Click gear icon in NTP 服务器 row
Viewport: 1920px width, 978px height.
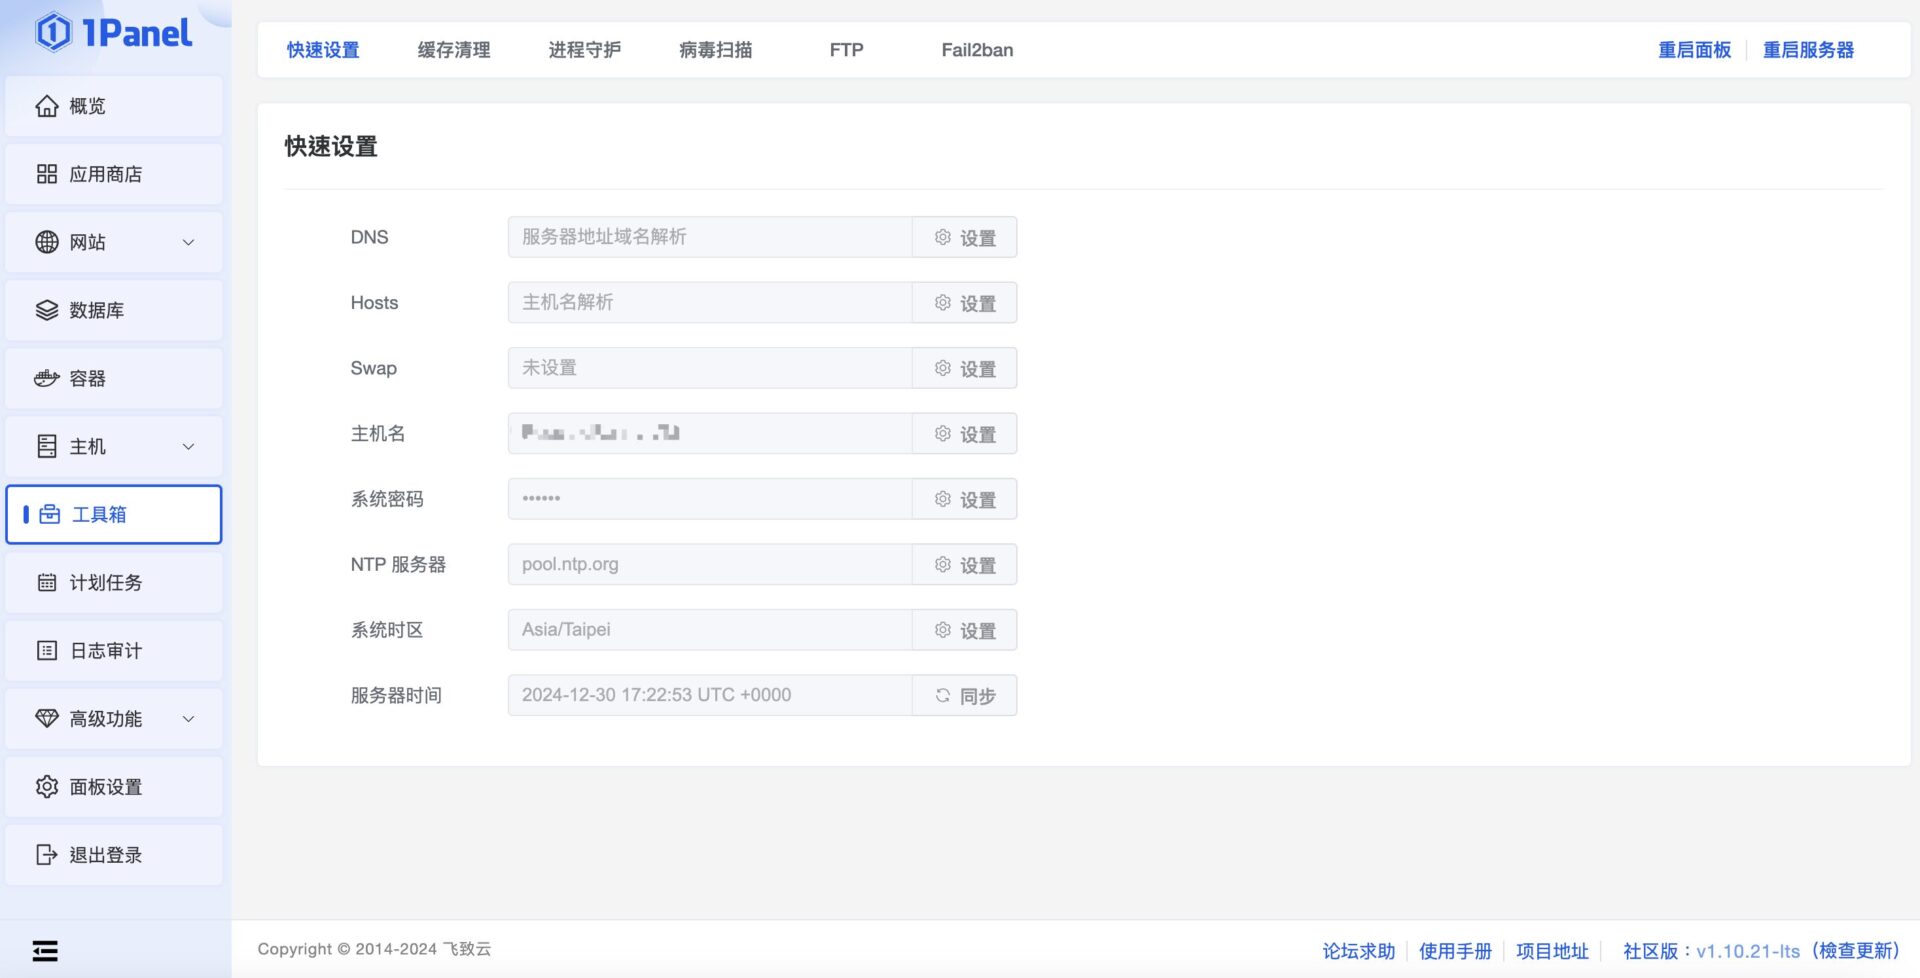943,564
